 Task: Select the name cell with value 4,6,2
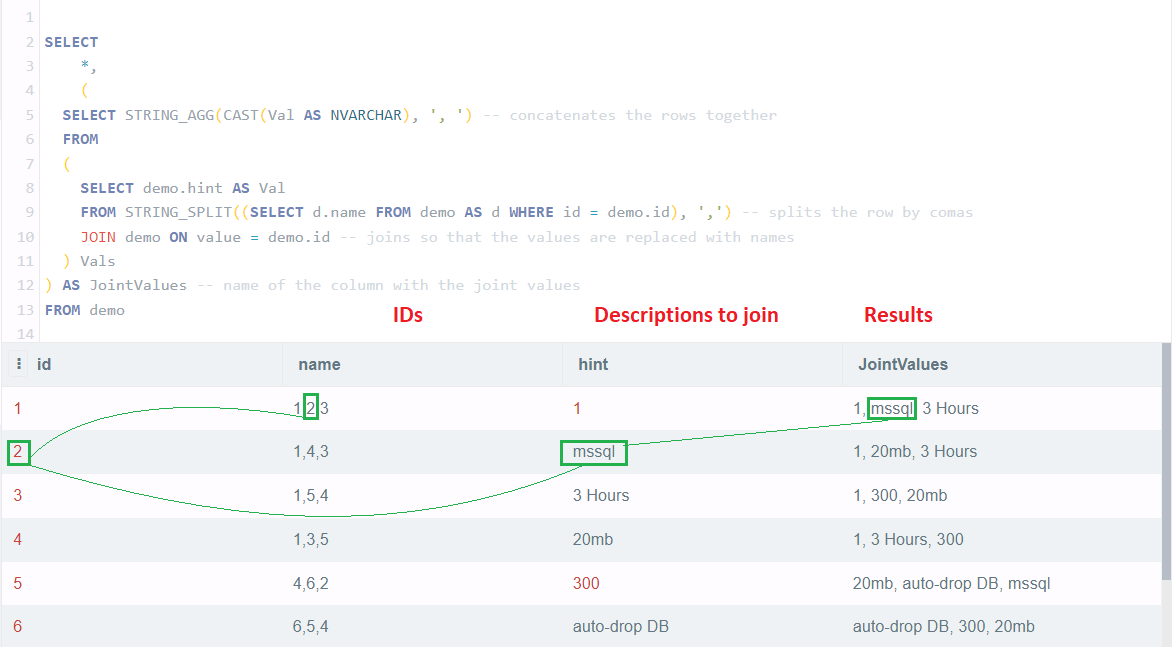tap(310, 584)
